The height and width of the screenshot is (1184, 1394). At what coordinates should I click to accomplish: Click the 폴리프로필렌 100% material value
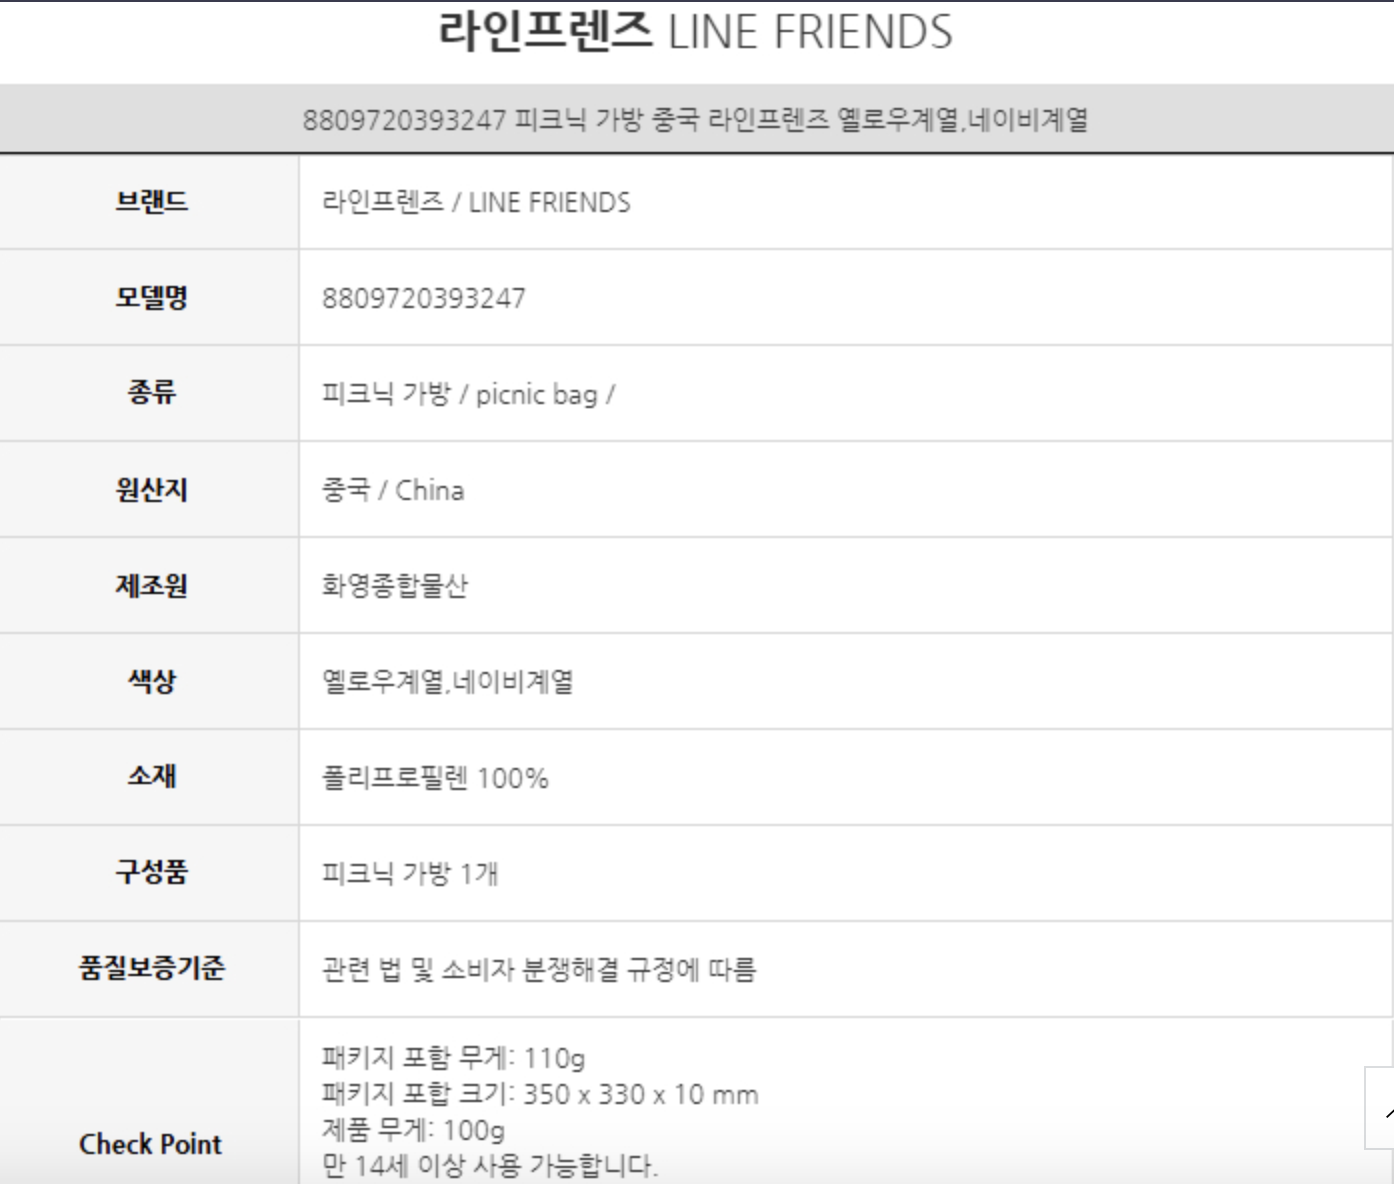click(435, 778)
